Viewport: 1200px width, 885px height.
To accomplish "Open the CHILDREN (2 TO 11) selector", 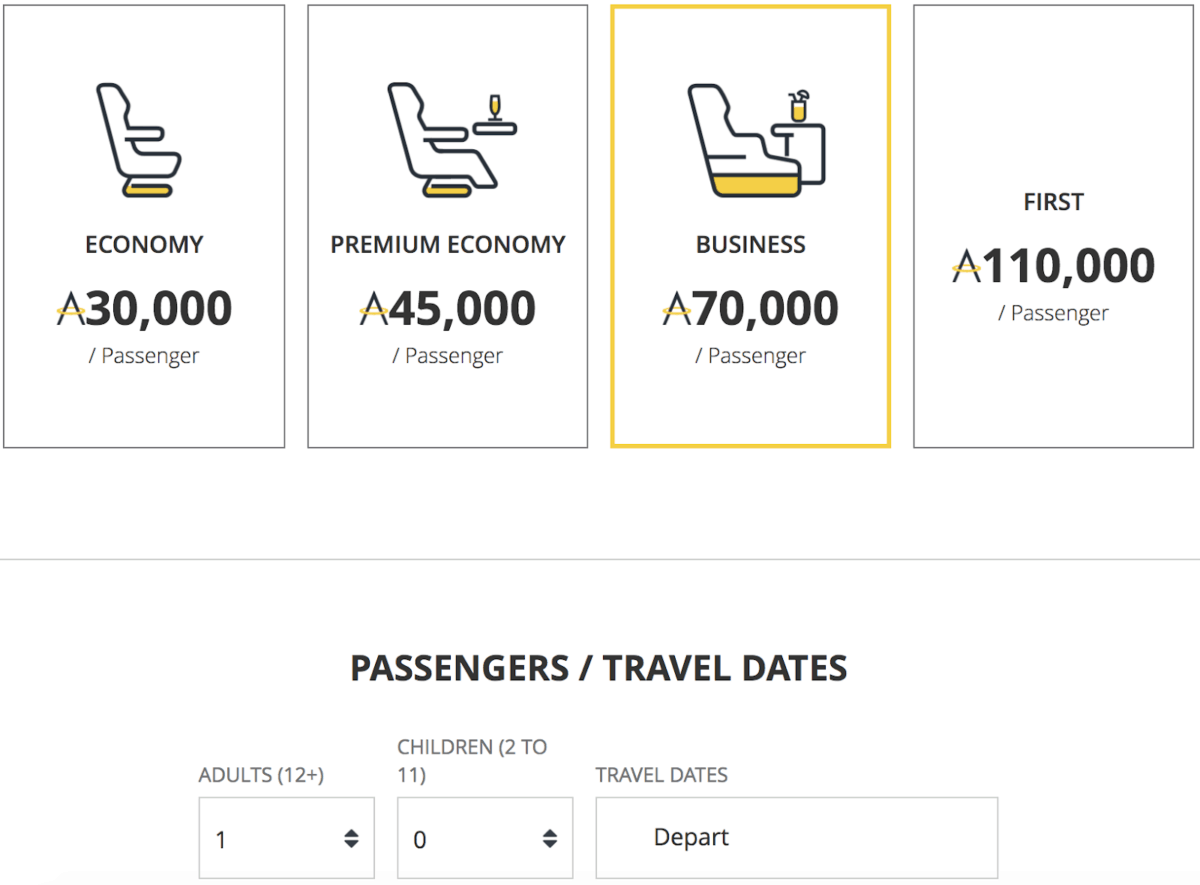I will (484, 838).
